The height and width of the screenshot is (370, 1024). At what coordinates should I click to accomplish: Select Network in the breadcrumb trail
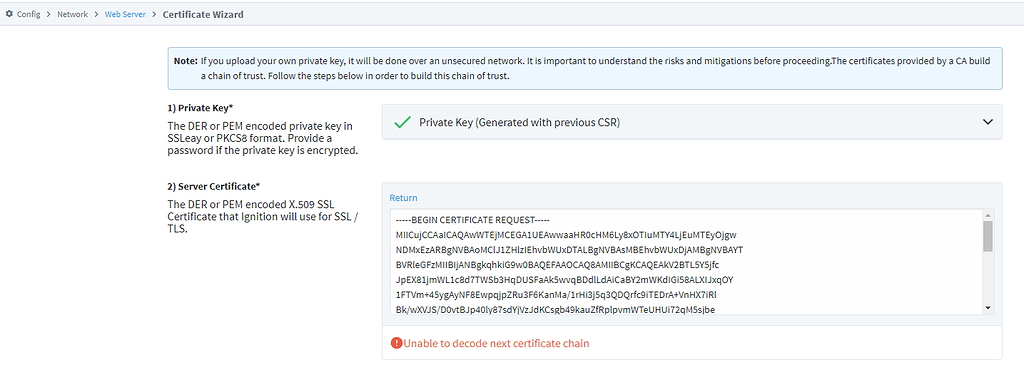(72, 14)
